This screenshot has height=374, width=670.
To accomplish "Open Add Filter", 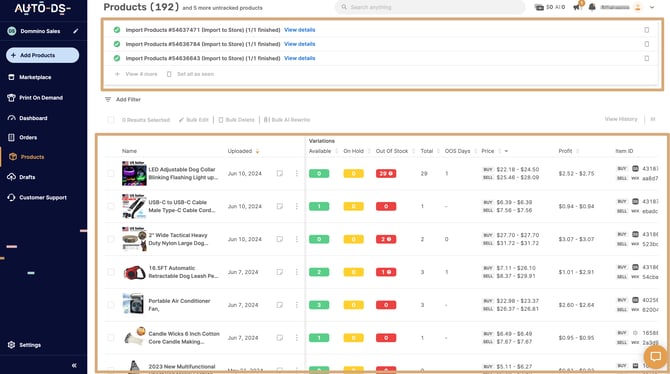I will point(123,100).
